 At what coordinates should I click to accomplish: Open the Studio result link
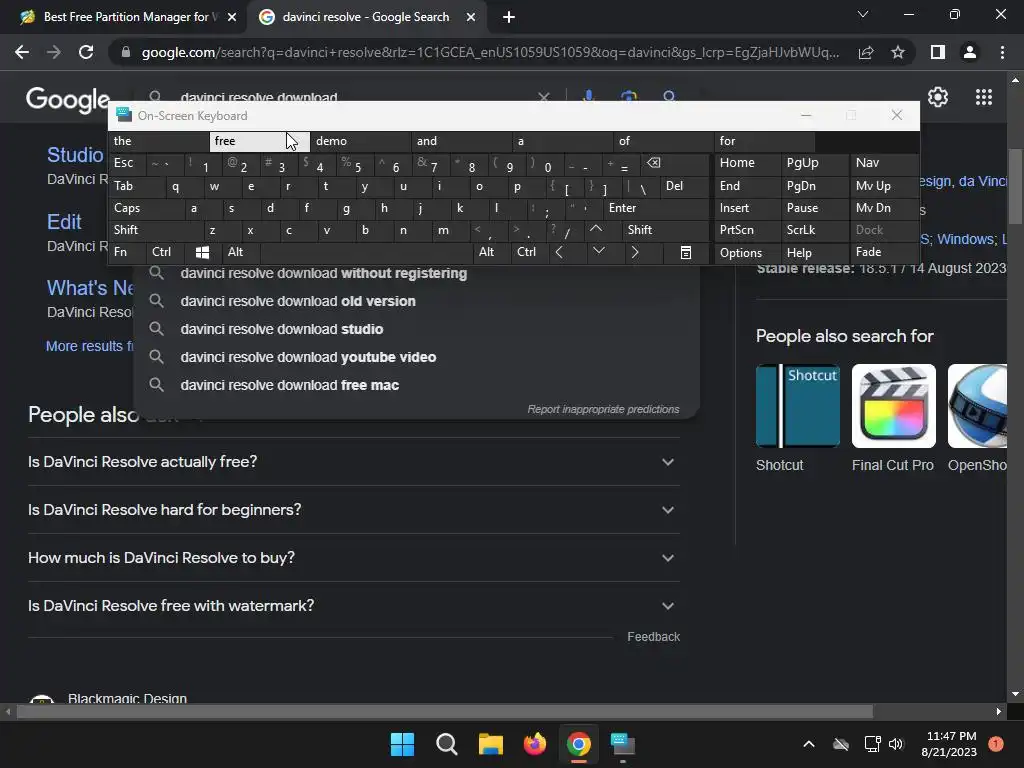(x=75, y=155)
